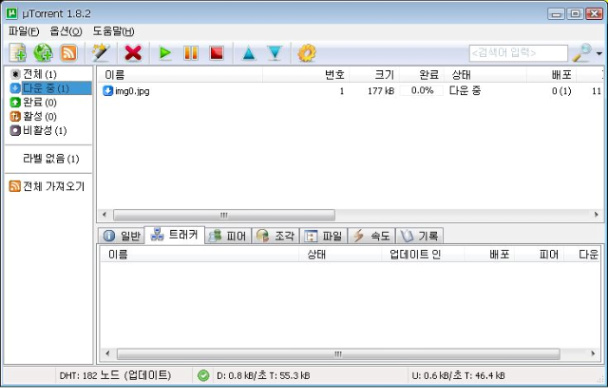Image resolution: width=608 pixels, height=388 pixels.
Task: Switch to the 트래커 tab
Action: point(174,235)
